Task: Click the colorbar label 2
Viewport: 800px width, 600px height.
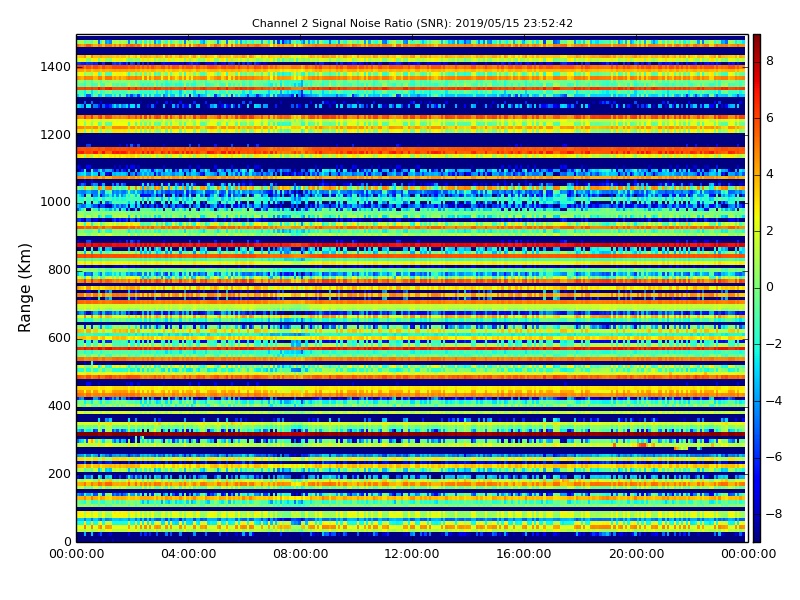Action: (x=770, y=231)
